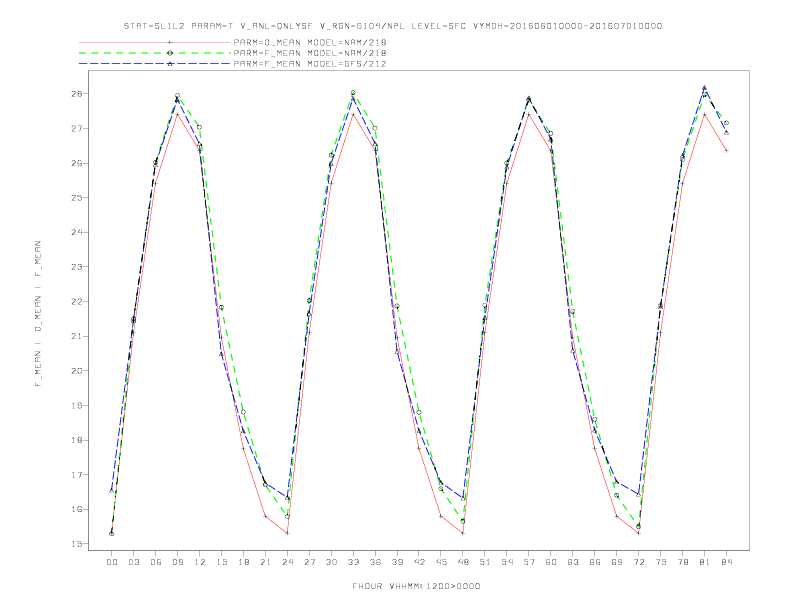This screenshot has height=612, width=792.
Task: Click red plus data marker at hour 84
Action: [726, 150]
